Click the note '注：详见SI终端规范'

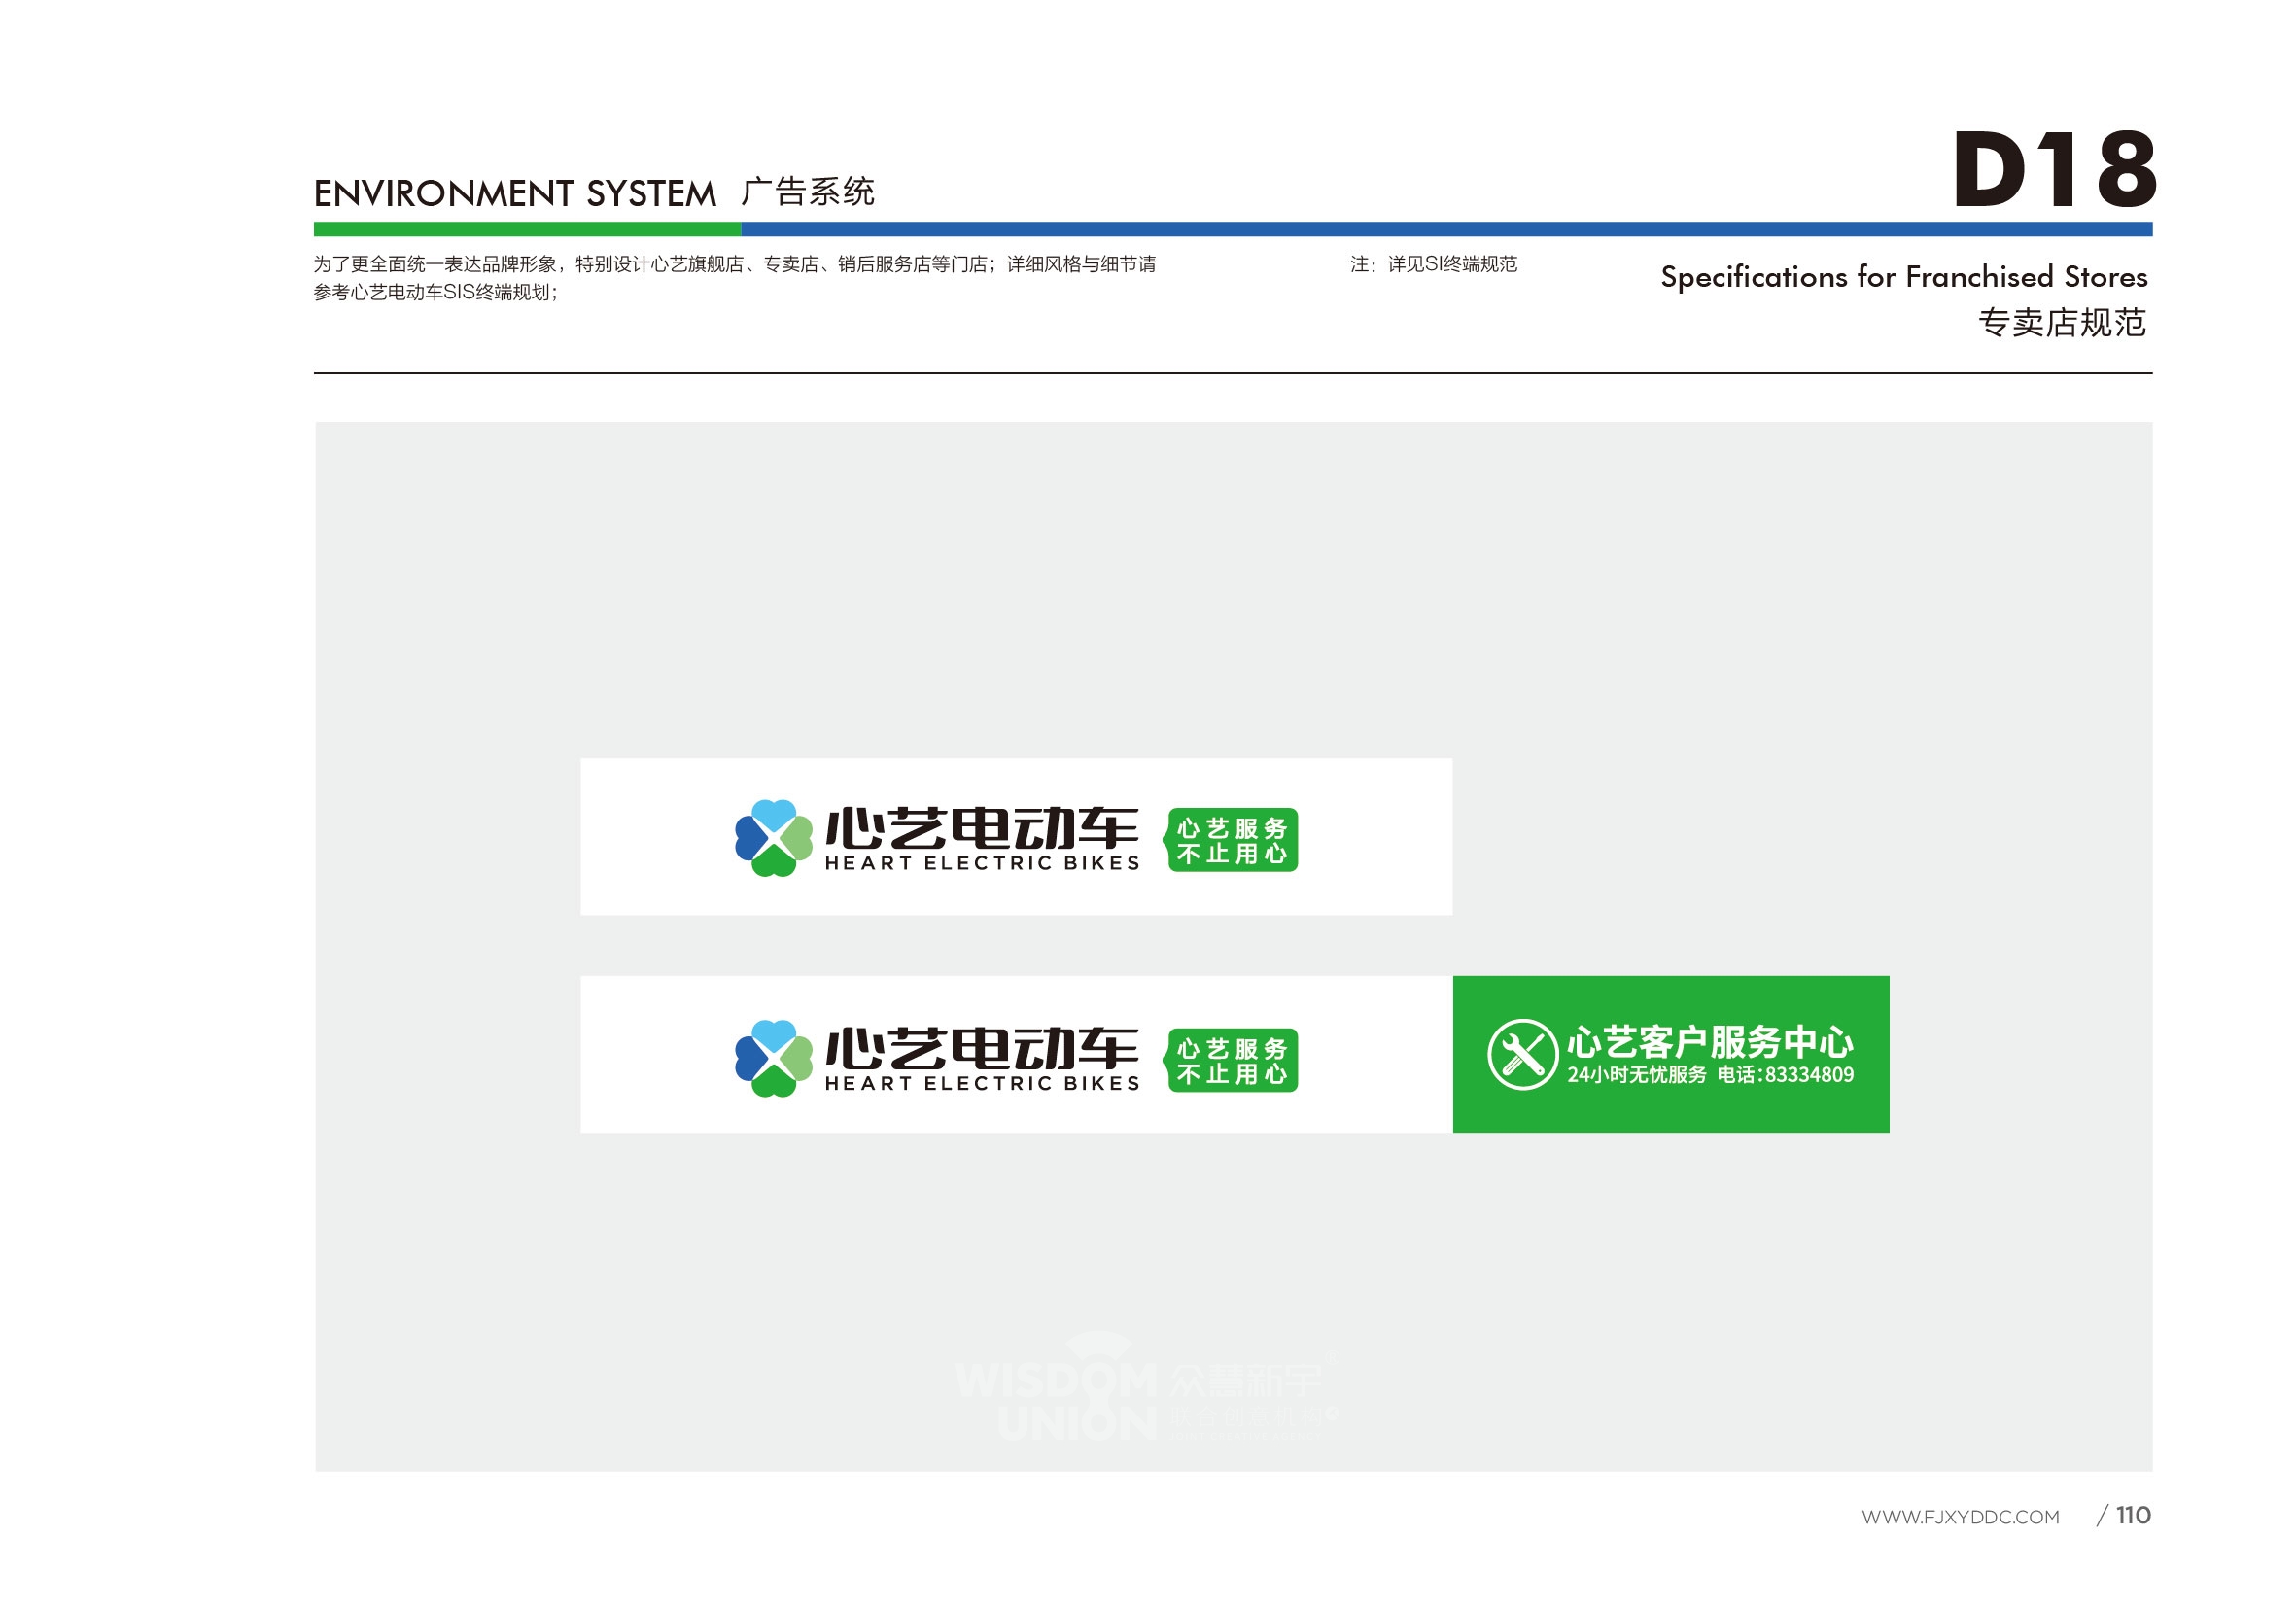(x=1434, y=264)
